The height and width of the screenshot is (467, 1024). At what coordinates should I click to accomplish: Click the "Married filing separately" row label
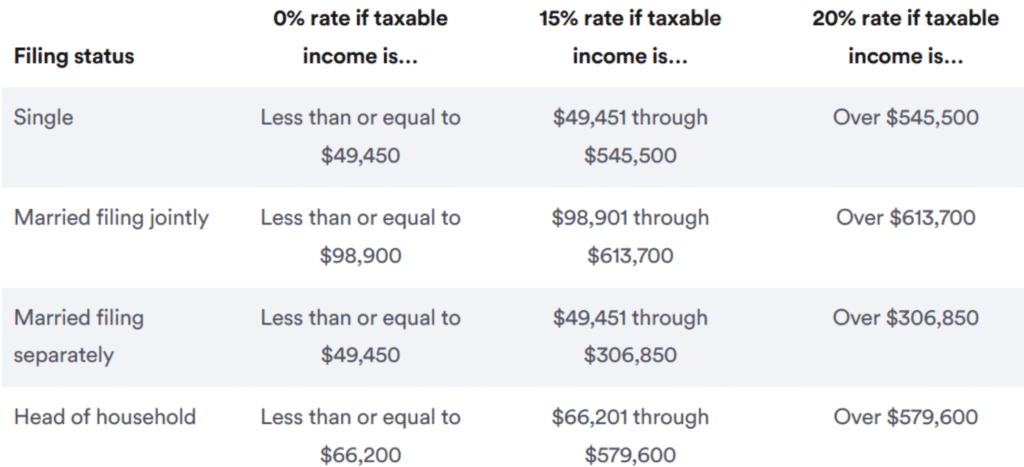click(x=79, y=336)
